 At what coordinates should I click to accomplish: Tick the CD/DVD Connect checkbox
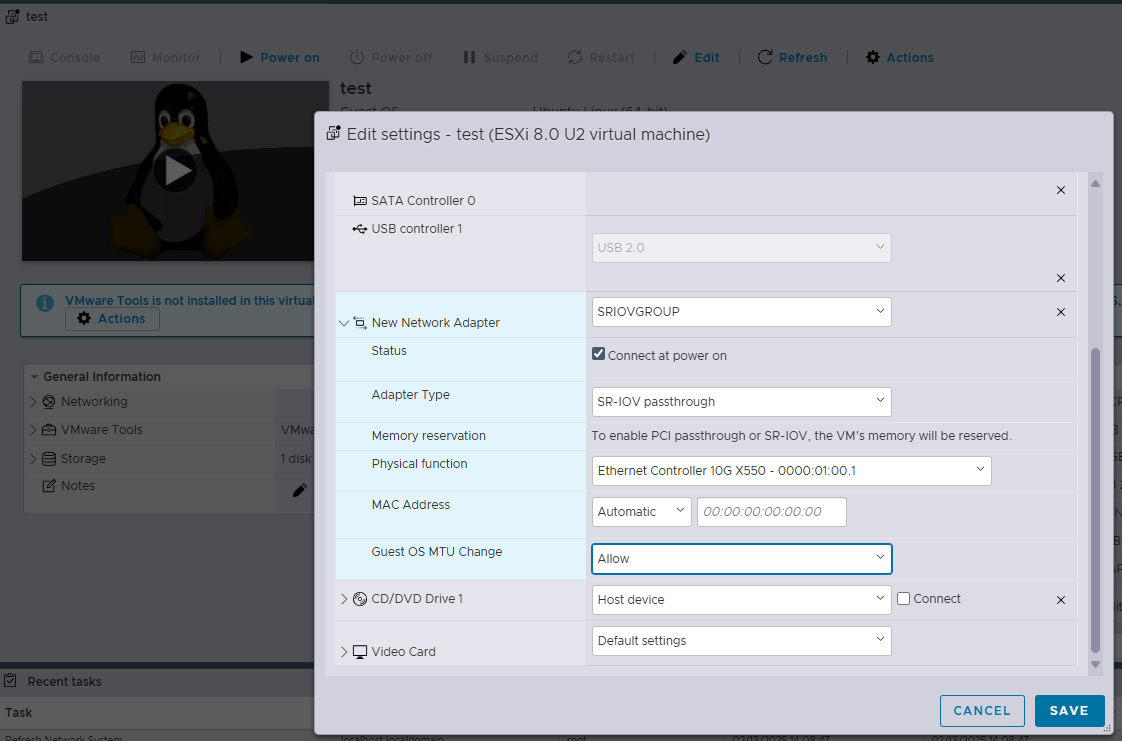point(904,599)
